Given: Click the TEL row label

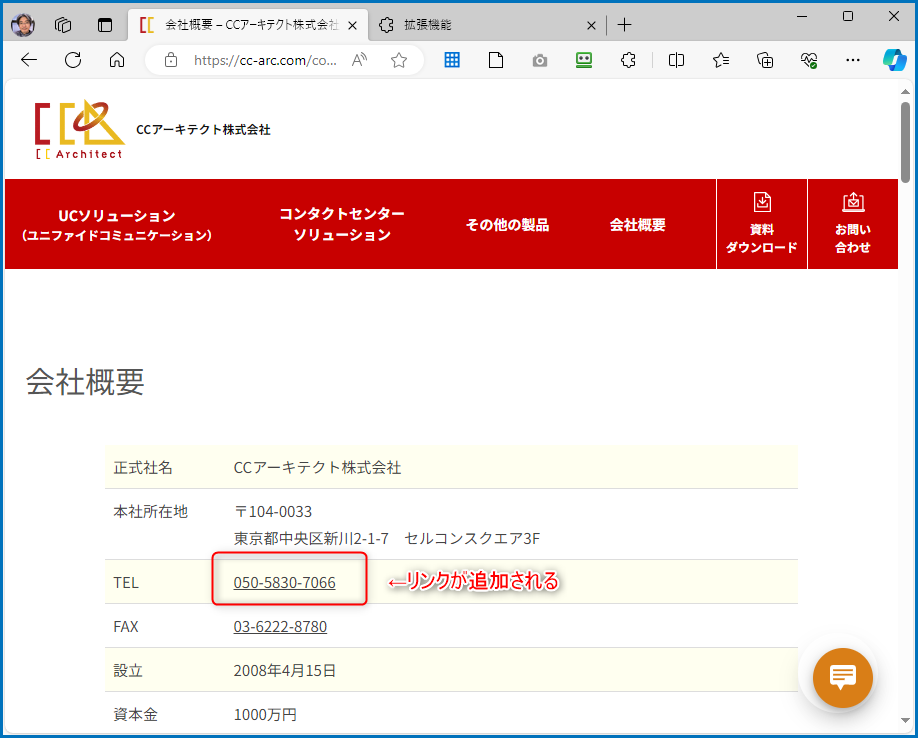Looking at the screenshot, I should pyautogui.click(x=126, y=583).
